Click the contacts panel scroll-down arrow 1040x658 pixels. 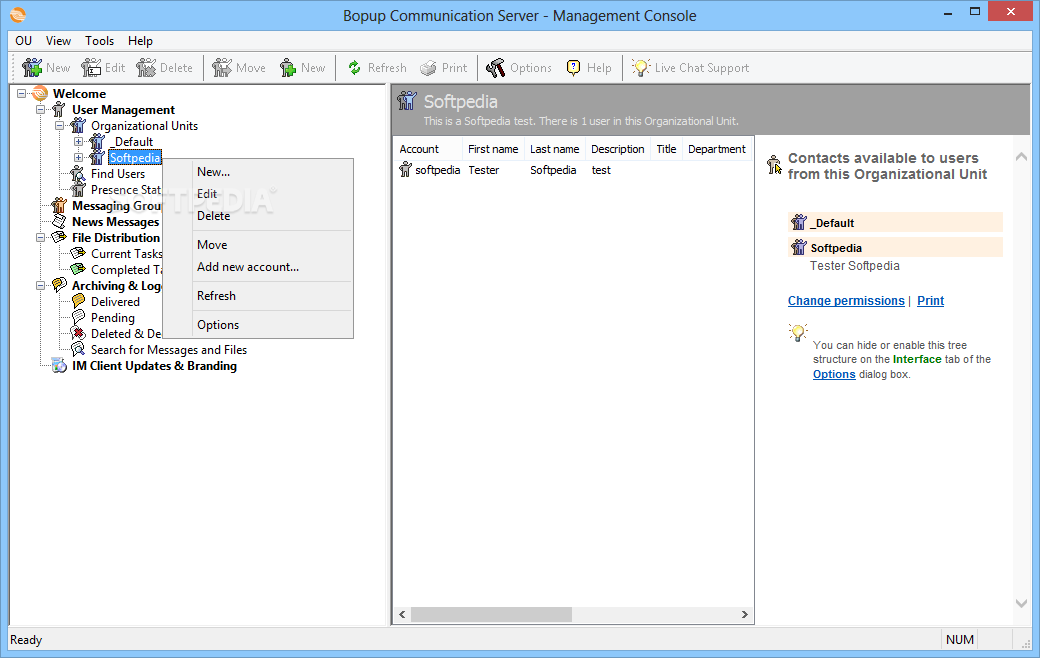pos(1021,603)
